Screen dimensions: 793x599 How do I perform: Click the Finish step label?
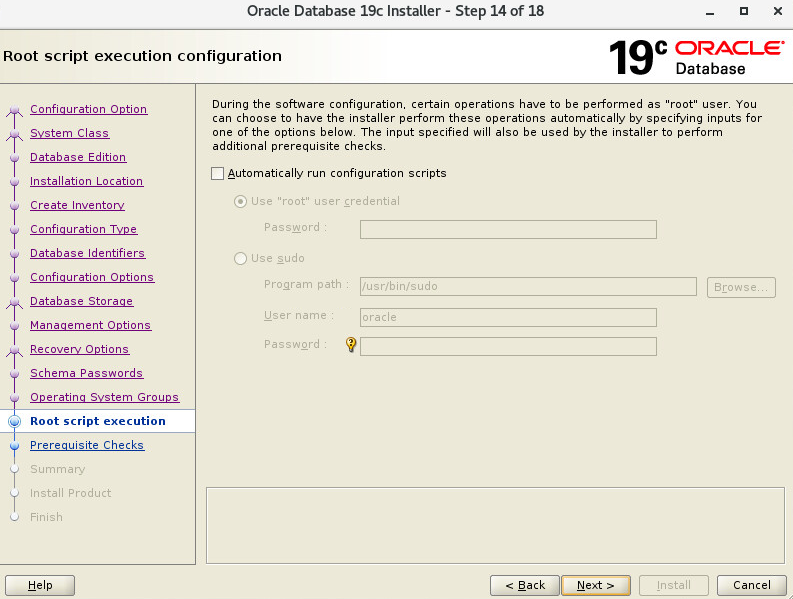(x=46, y=517)
